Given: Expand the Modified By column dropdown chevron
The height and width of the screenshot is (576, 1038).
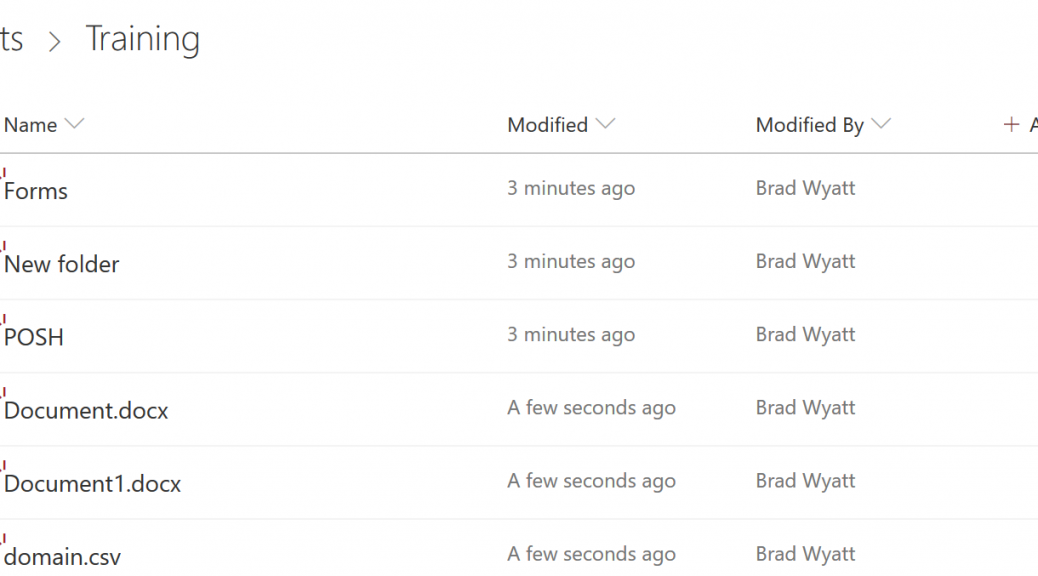Looking at the screenshot, I should pos(881,124).
